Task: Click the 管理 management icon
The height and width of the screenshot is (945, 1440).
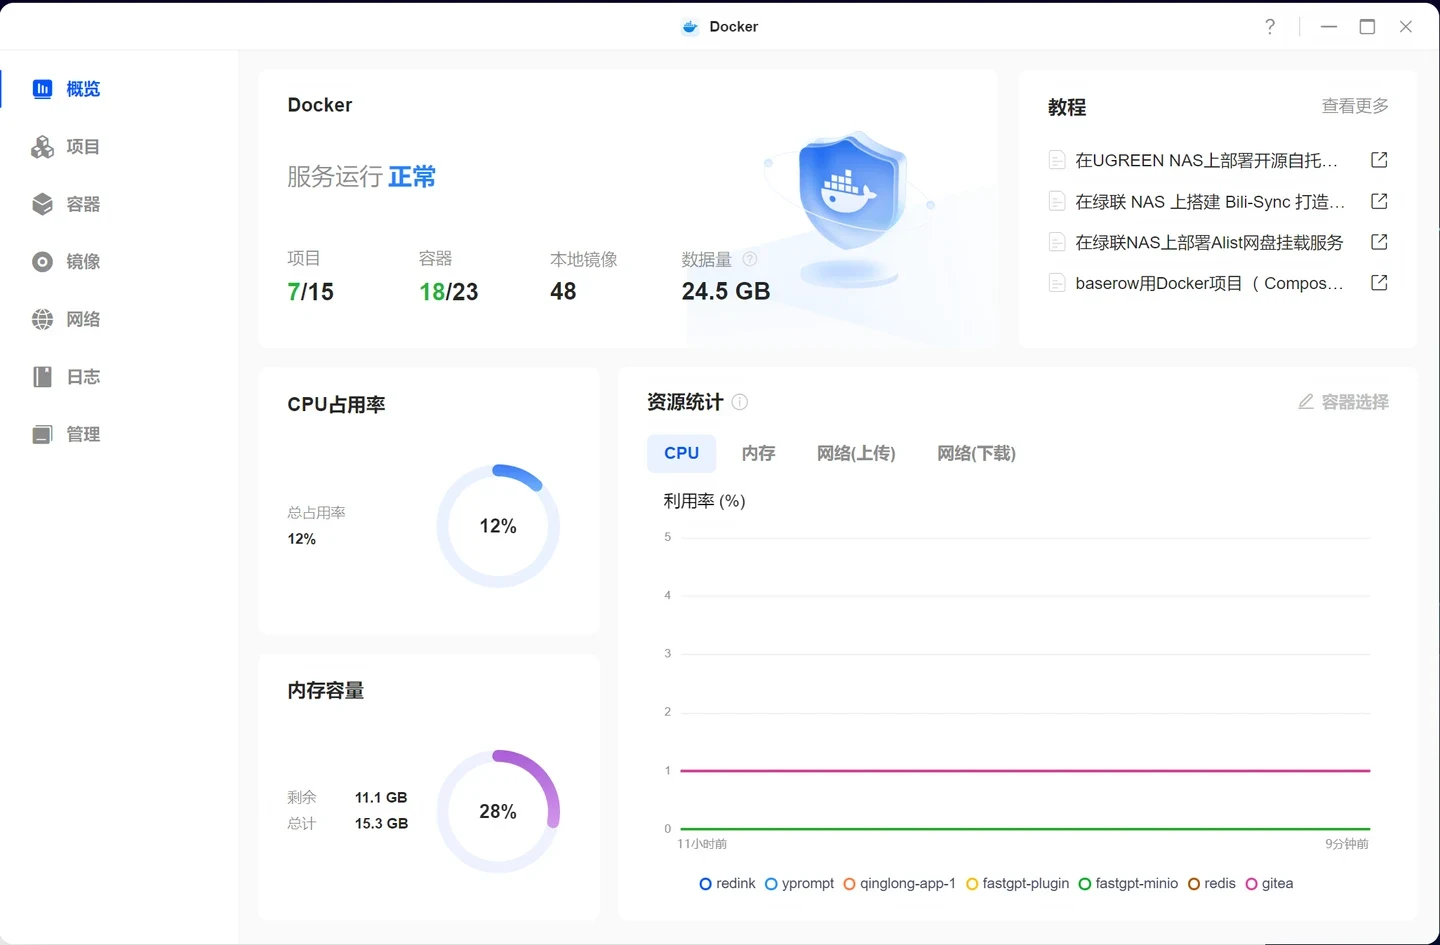Action: [42, 434]
